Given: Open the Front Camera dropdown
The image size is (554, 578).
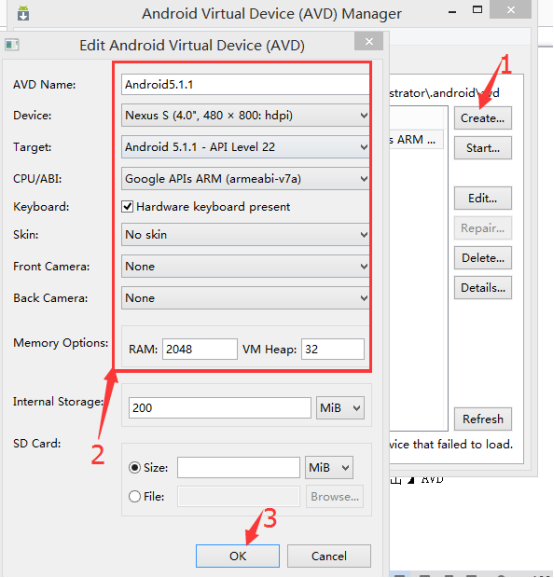Looking at the screenshot, I should click(x=245, y=267).
